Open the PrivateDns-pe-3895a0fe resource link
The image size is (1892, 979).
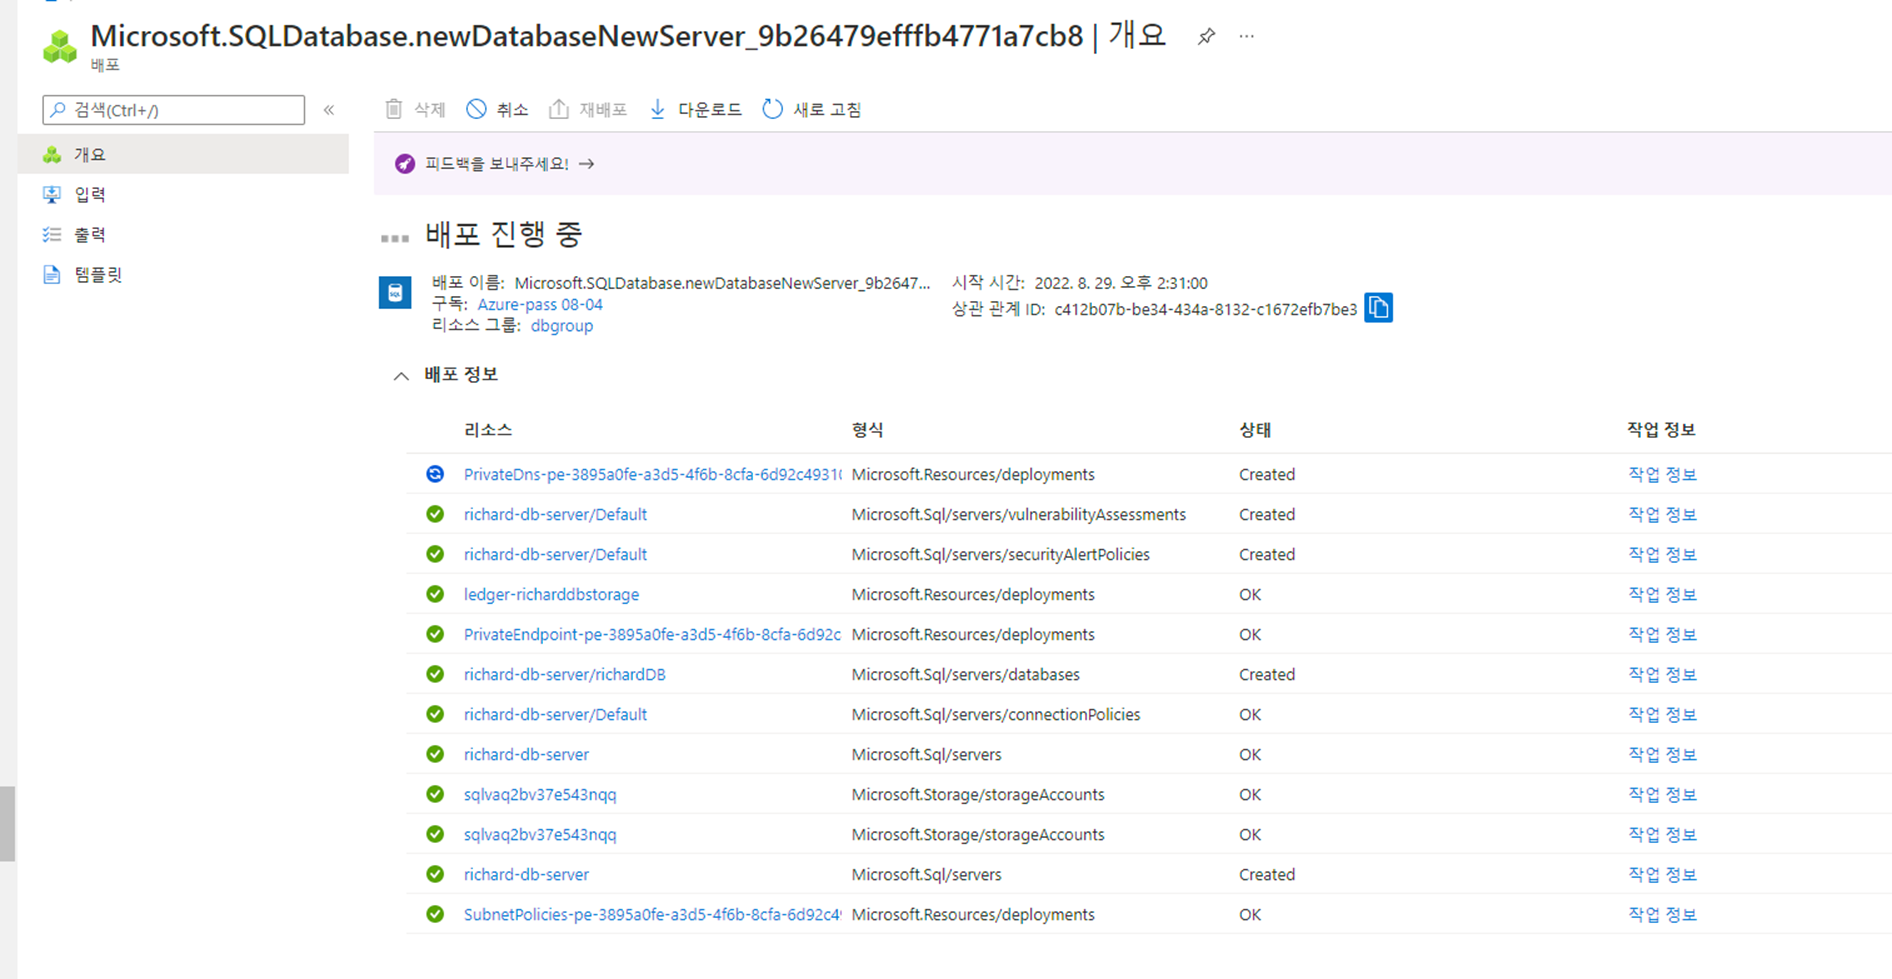(652, 474)
